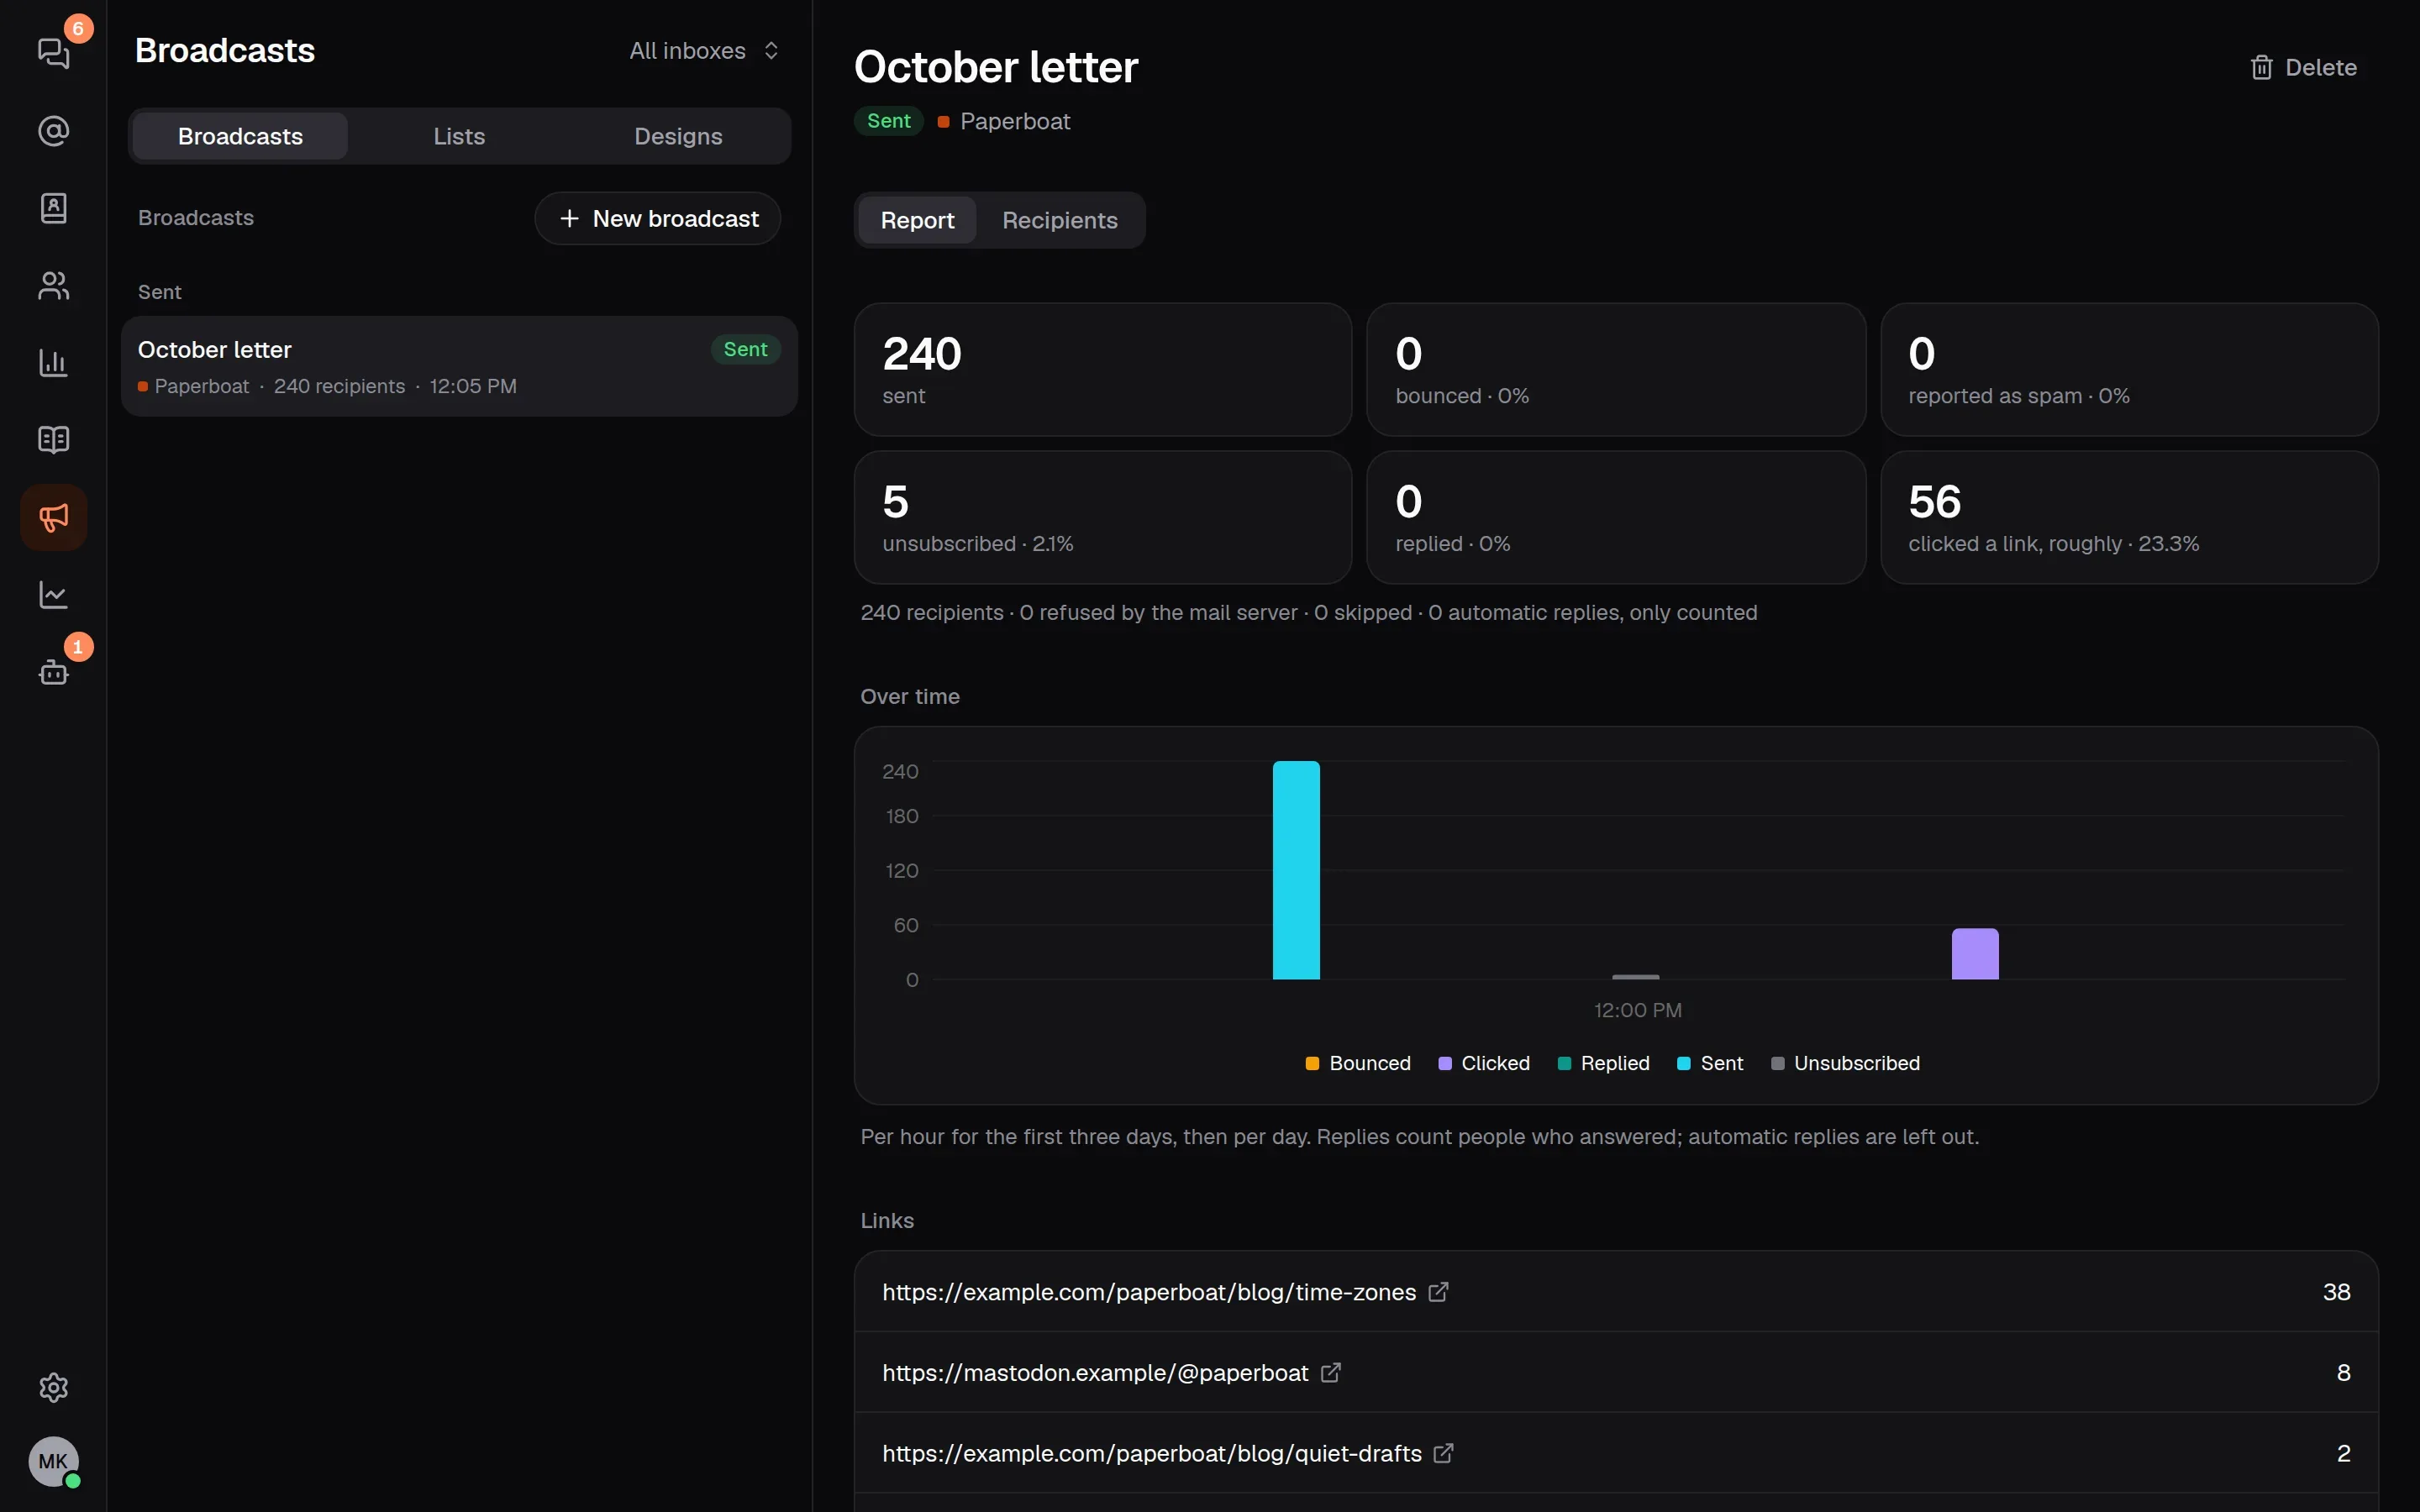Open the mentions at-sign icon
The width and height of the screenshot is (2420, 1512).
[53, 131]
